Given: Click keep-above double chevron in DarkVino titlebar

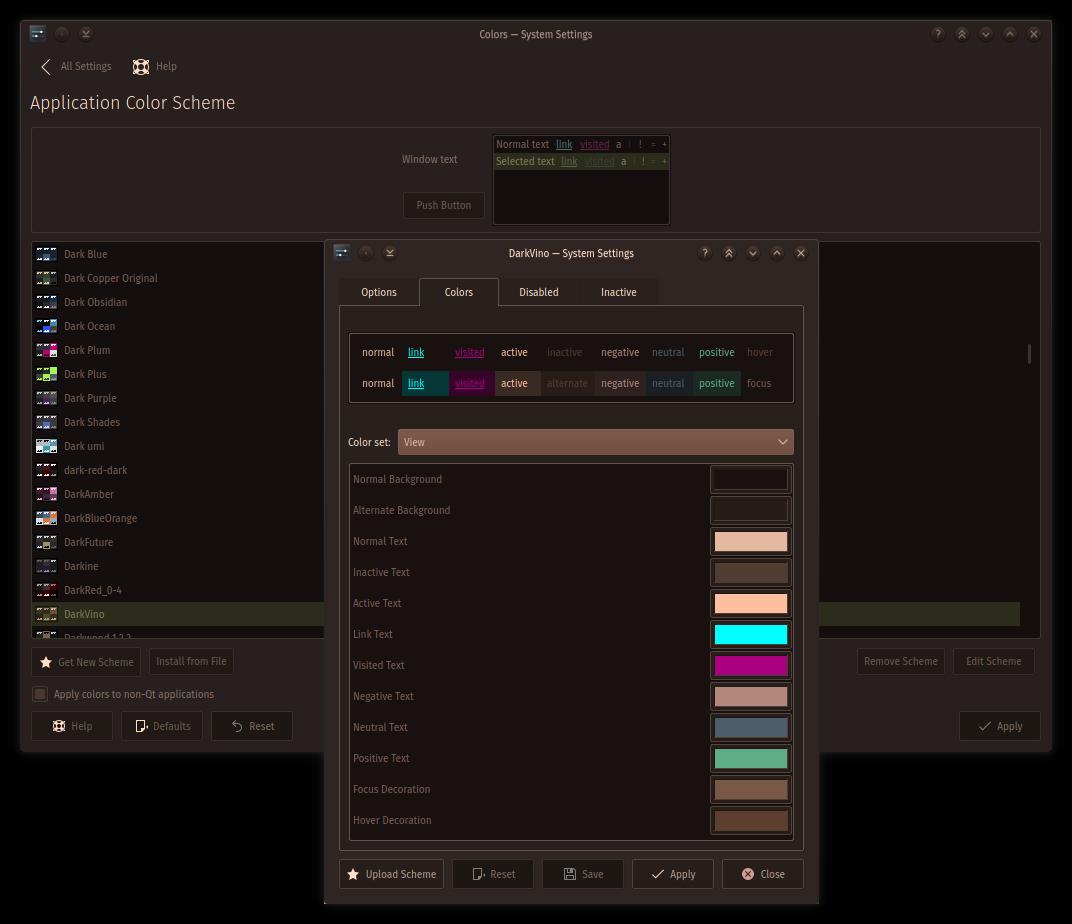Looking at the screenshot, I should click(x=729, y=253).
